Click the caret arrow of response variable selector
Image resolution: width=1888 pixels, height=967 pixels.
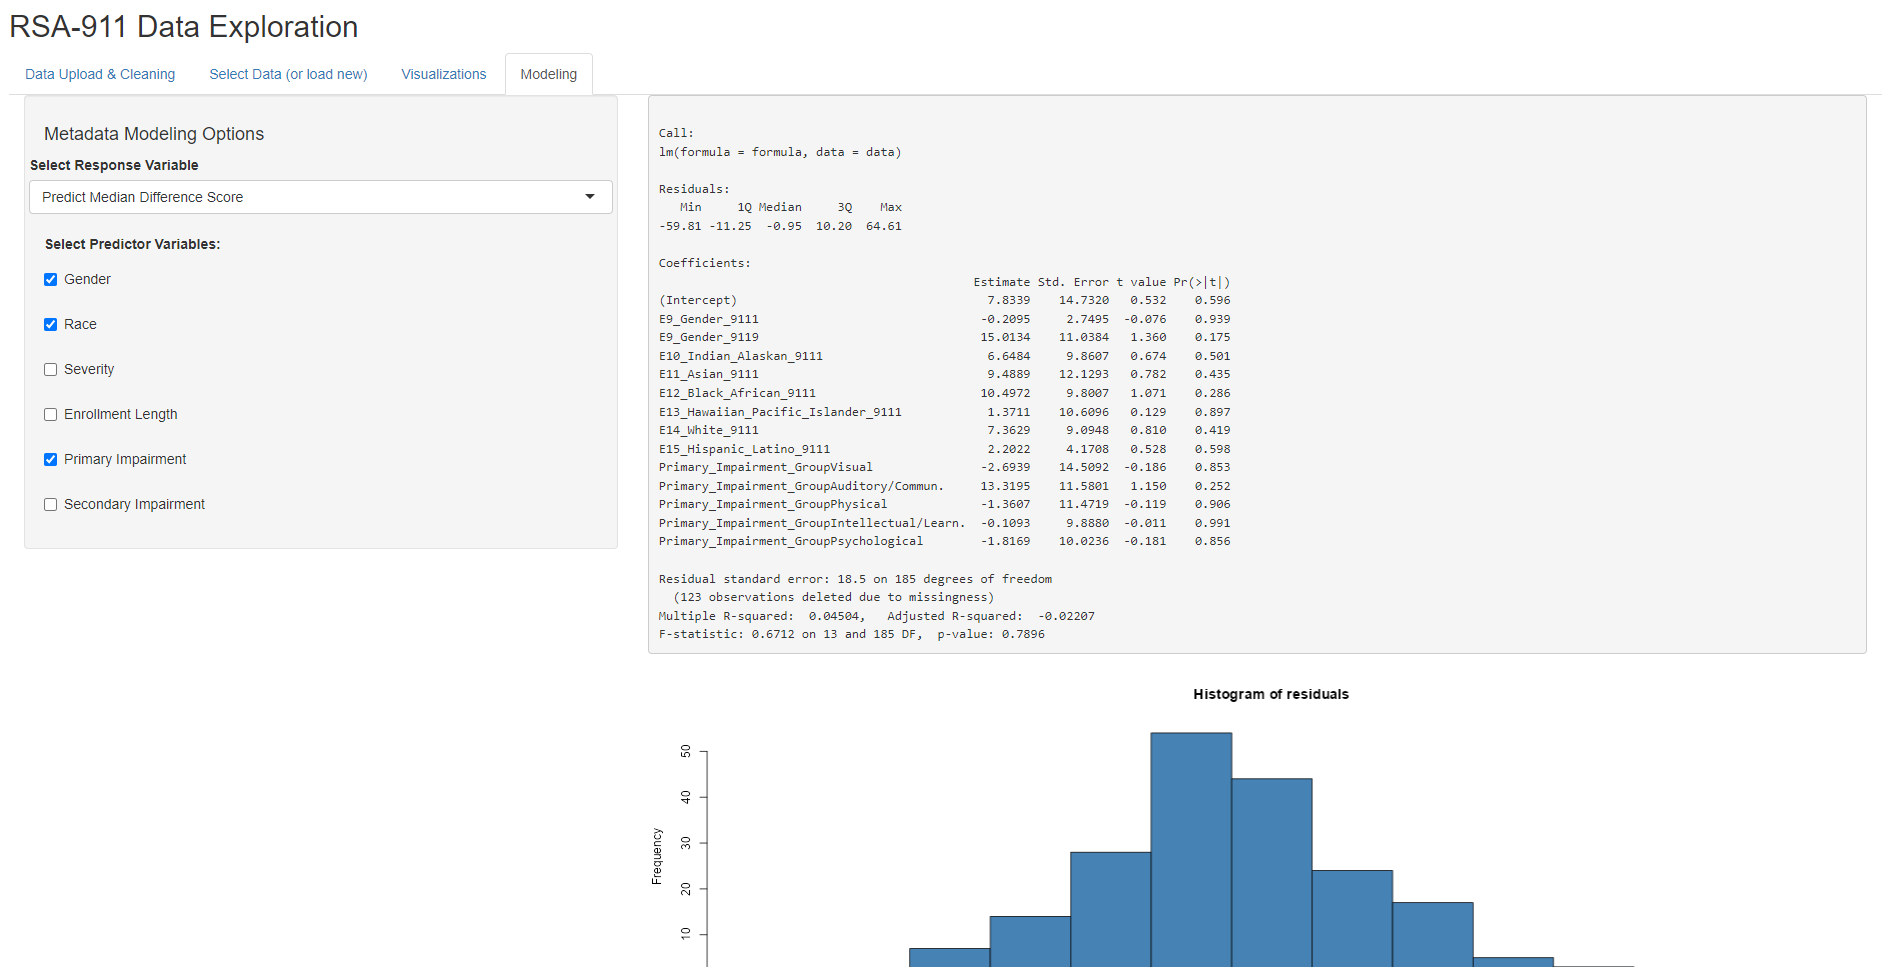point(590,197)
